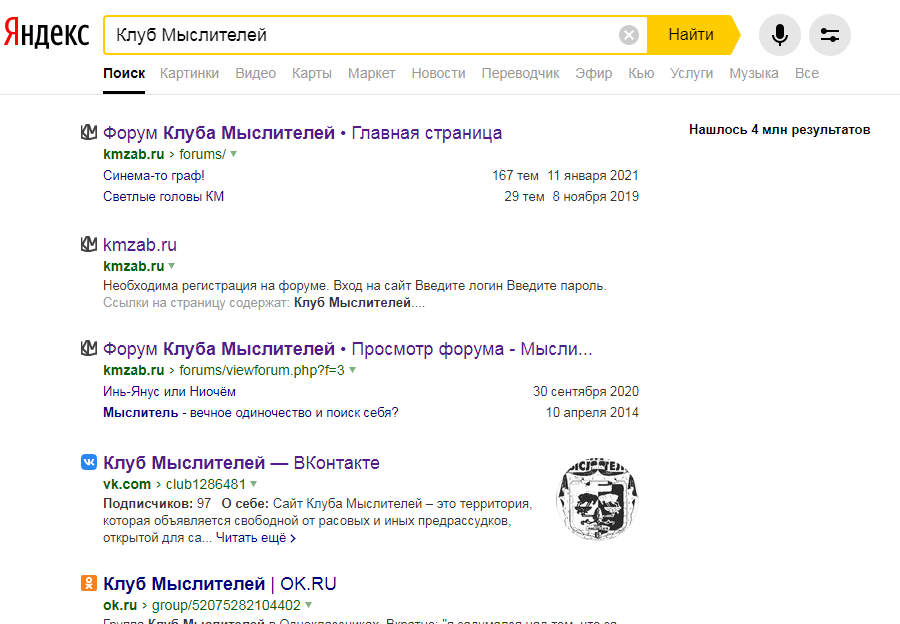Click the group/52075282104402 breadcrumb

(226, 605)
